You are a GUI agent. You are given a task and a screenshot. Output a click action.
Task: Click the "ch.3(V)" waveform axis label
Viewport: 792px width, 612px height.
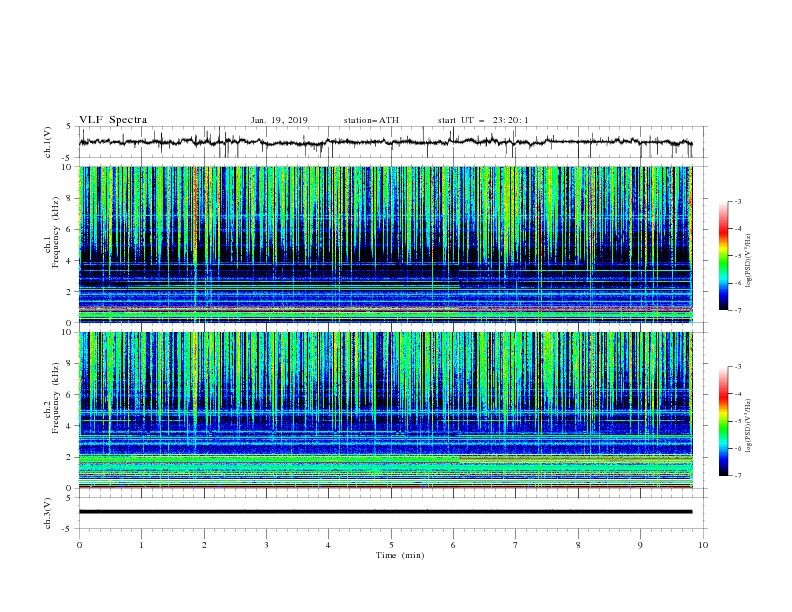[x=48, y=513]
